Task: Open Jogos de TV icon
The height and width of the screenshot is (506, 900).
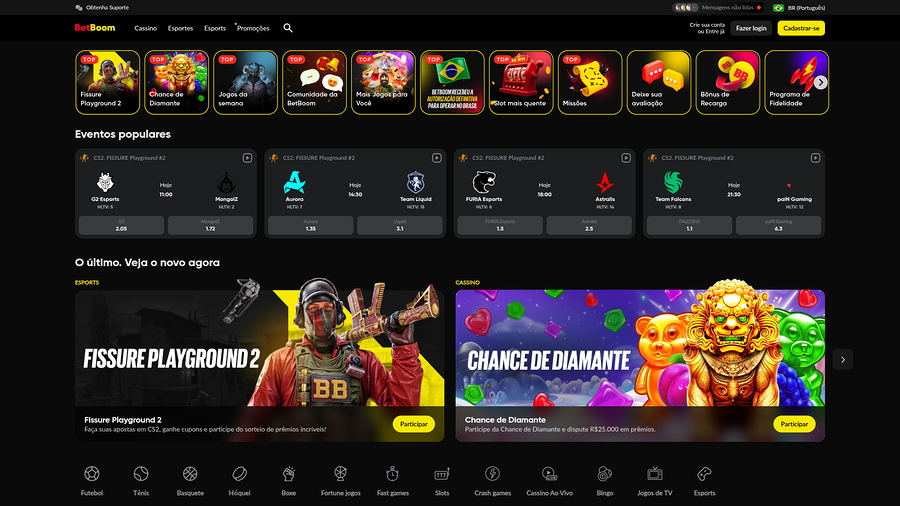Action: pos(655,474)
